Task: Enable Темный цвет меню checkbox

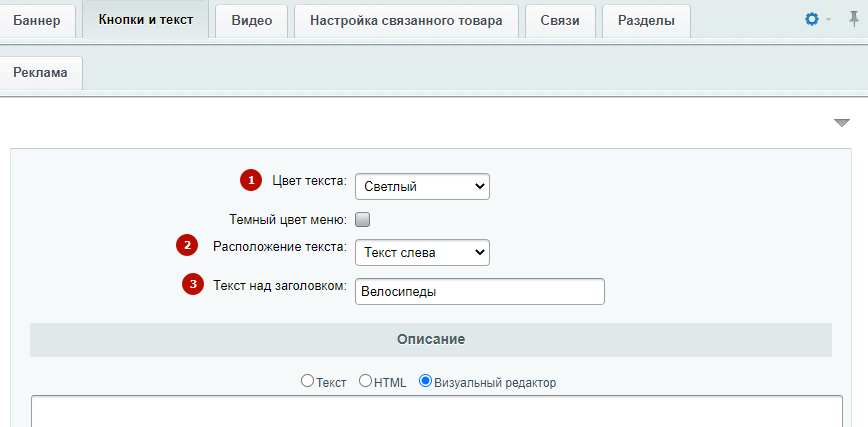Action: click(x=363, y=220)
